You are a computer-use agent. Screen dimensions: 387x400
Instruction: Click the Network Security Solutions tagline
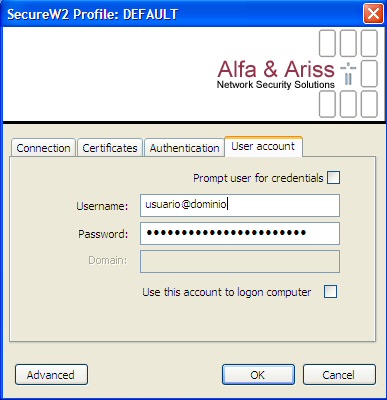click(x=276, y=85)
